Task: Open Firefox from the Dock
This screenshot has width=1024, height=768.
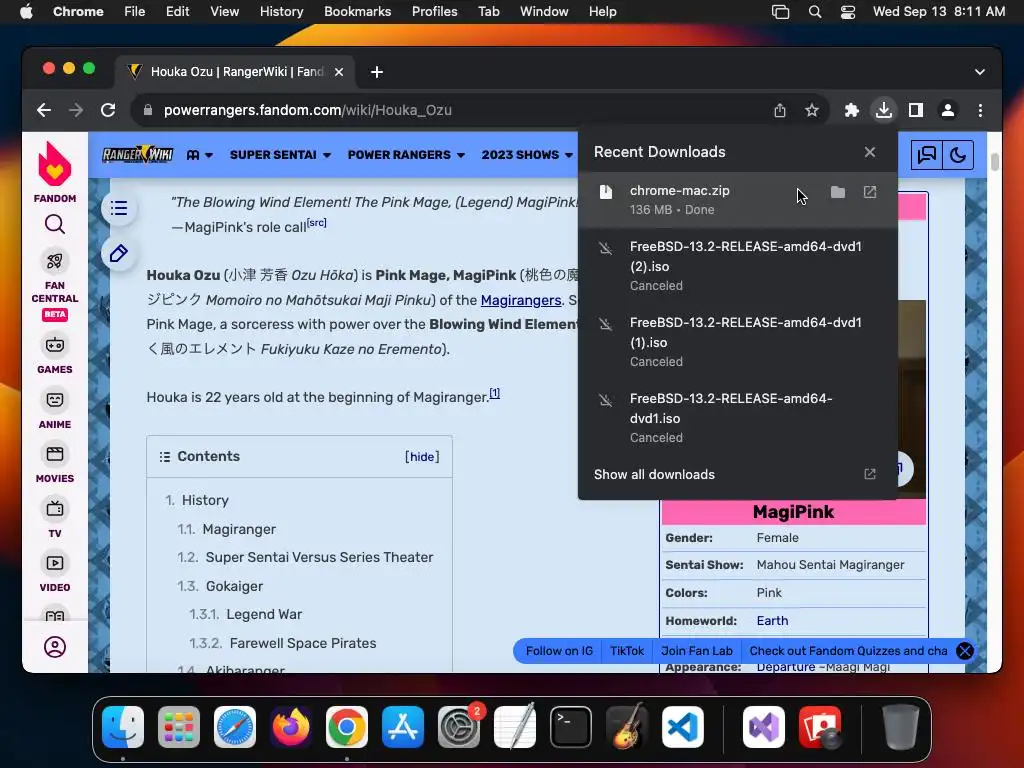Action: tap(291, 727)
